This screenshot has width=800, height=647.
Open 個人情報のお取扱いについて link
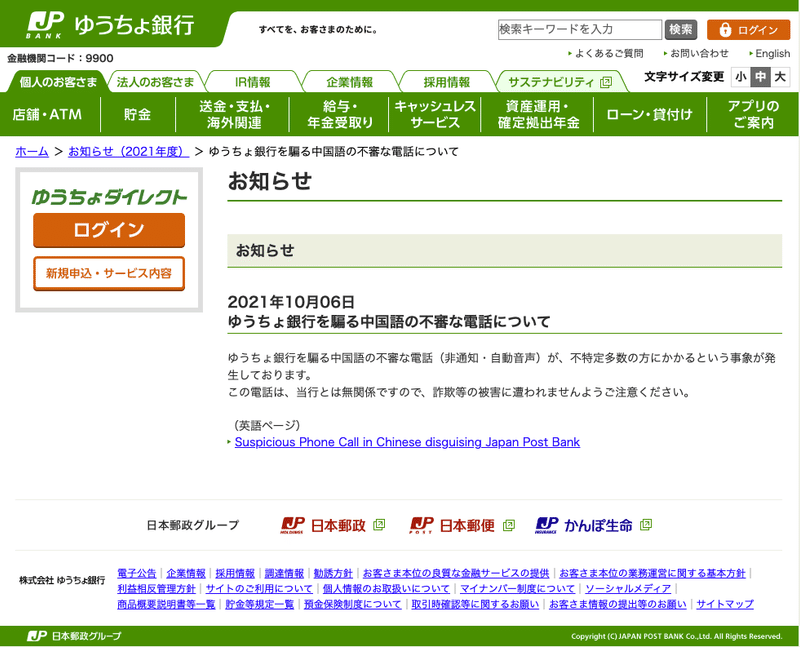(386, 588)
